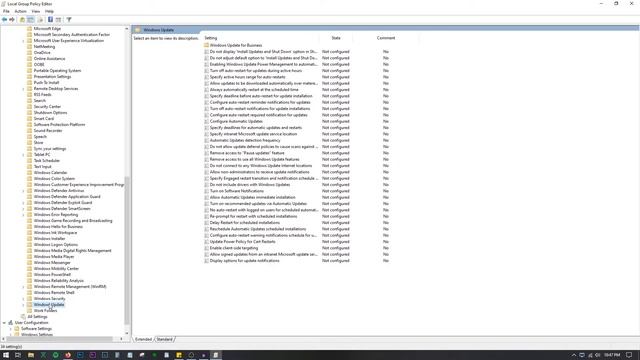The width and height of the screenshot is (640, 360).
Task: Click the Export List toolbar icon
Action: click(40, 20)
